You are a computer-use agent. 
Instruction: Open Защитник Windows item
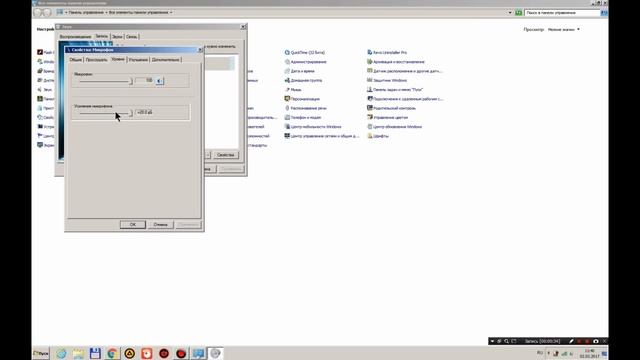point(387,80)
